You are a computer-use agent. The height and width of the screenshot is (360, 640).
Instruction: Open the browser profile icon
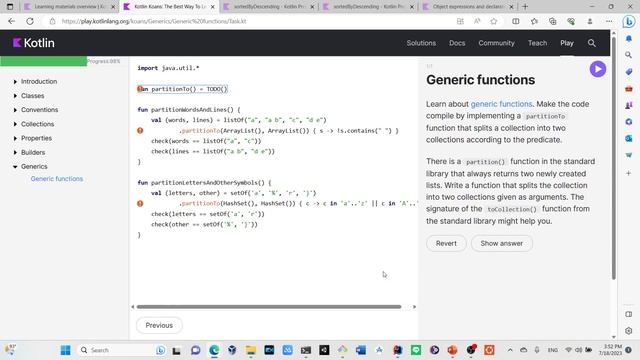(589, 21)
